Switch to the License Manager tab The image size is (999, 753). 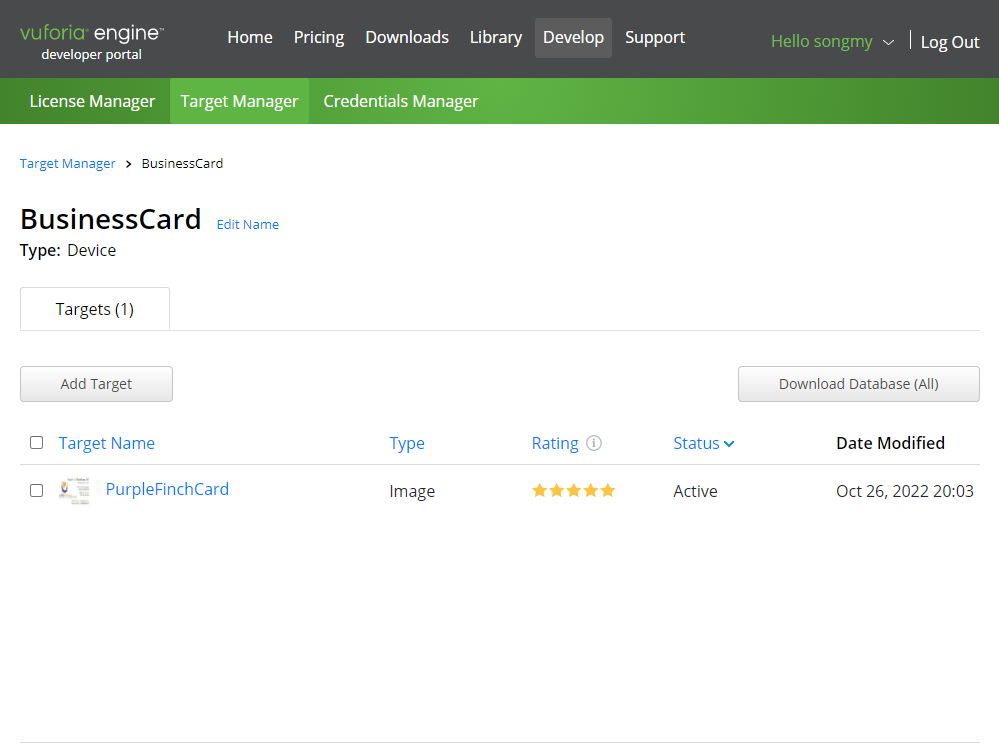click(x=92, y=101)
